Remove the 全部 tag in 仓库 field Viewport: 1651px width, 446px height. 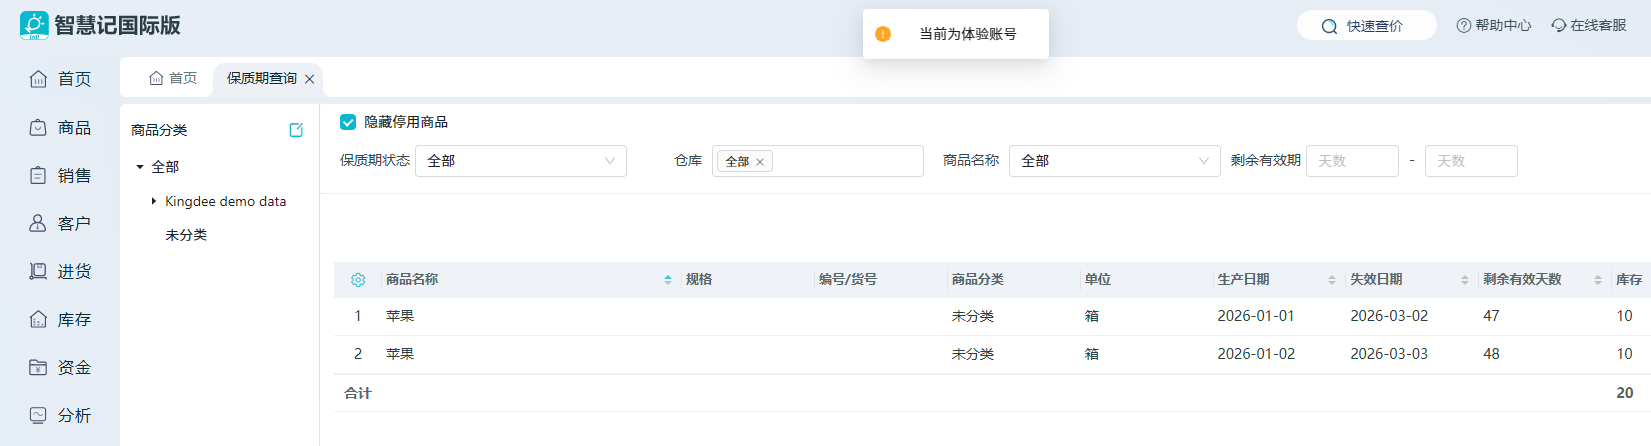click(x=760, y=162)
